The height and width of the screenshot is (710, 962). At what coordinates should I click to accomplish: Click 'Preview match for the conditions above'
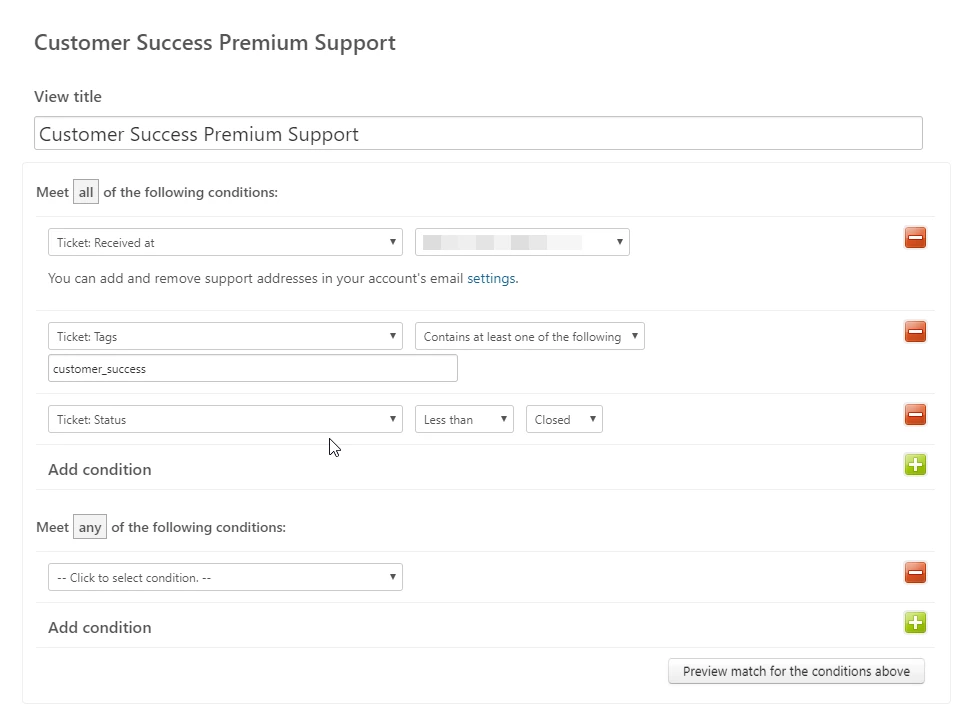796,672
